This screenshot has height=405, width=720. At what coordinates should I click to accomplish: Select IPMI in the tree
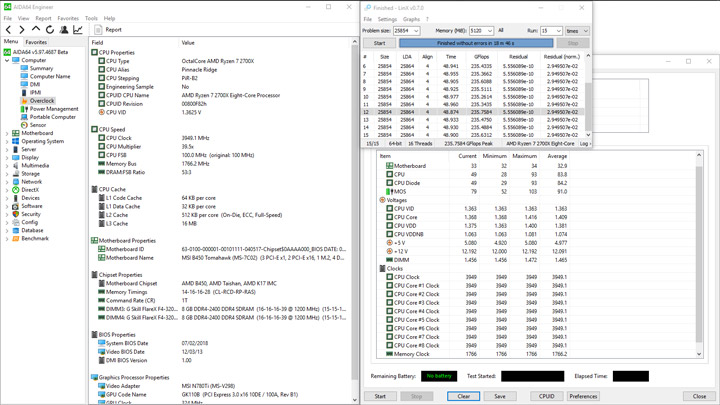(x=35, y=92)
